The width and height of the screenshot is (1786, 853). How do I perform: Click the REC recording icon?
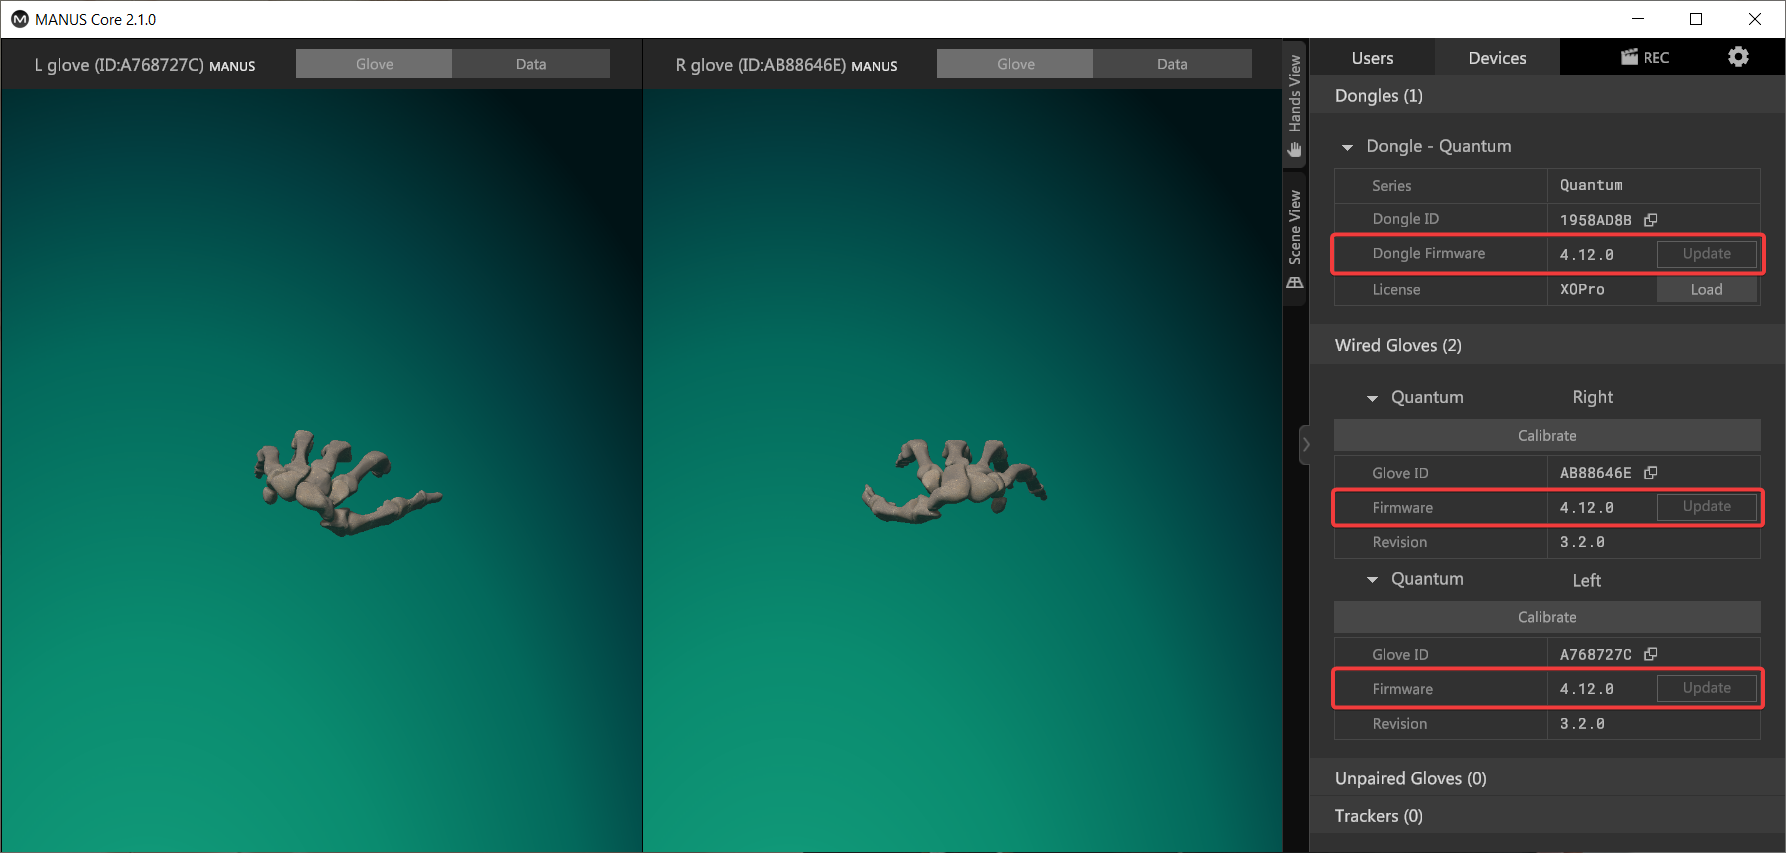[1644, 57]
